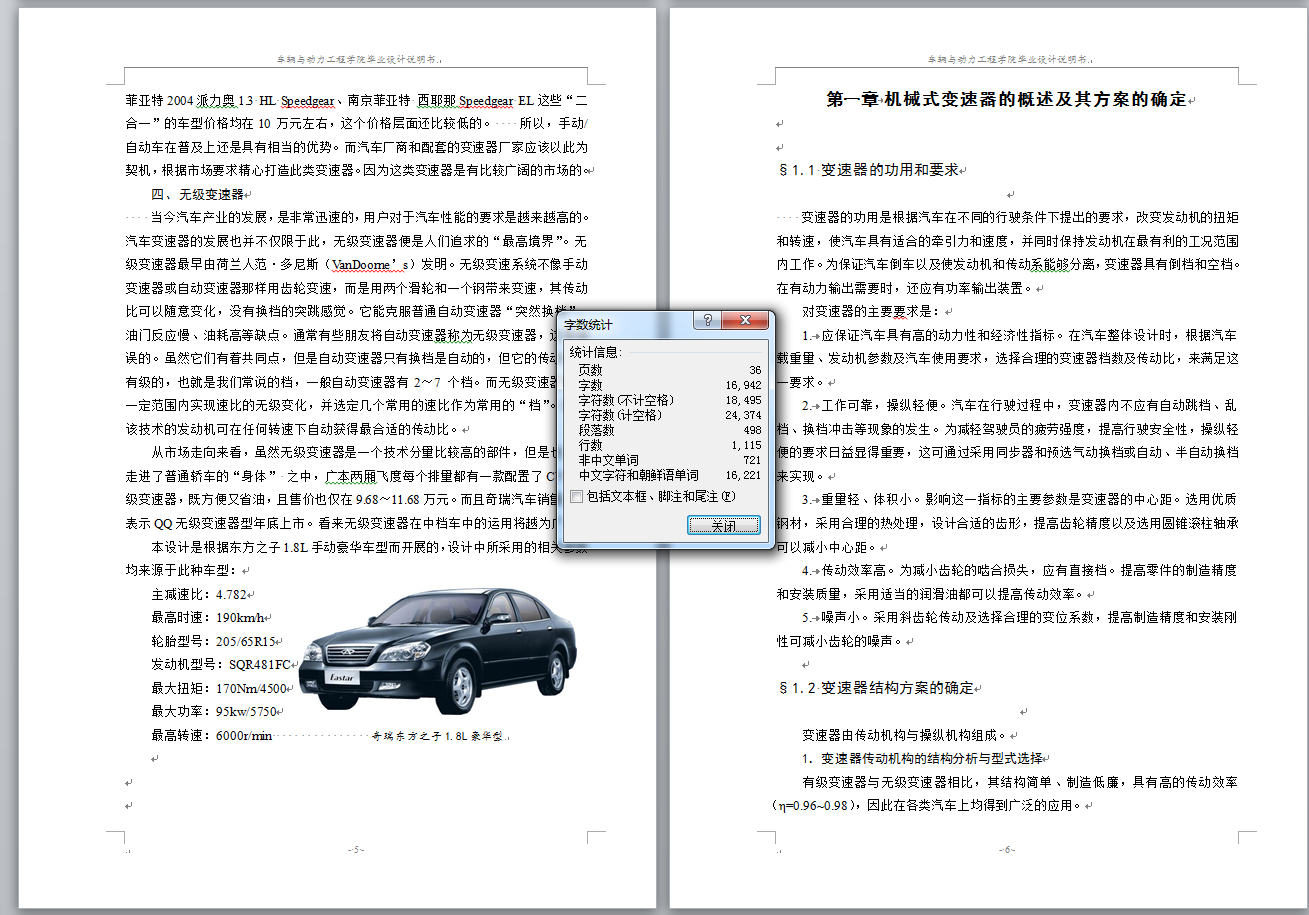This screenshot has height=915, width=1309.
Task: Click the line 轮胎型号：205/65R15
Action: (x=213, y=642)
